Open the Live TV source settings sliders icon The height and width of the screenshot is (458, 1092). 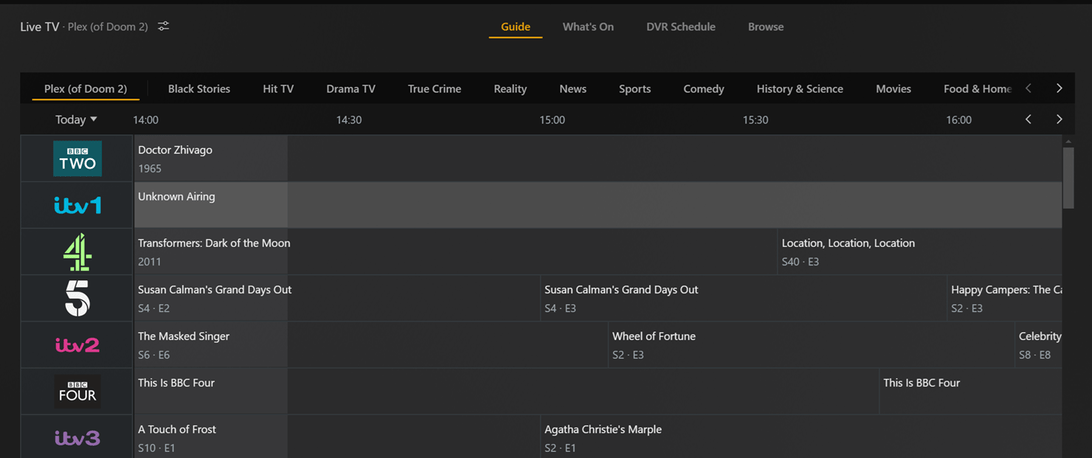click(x=164, y=26)
